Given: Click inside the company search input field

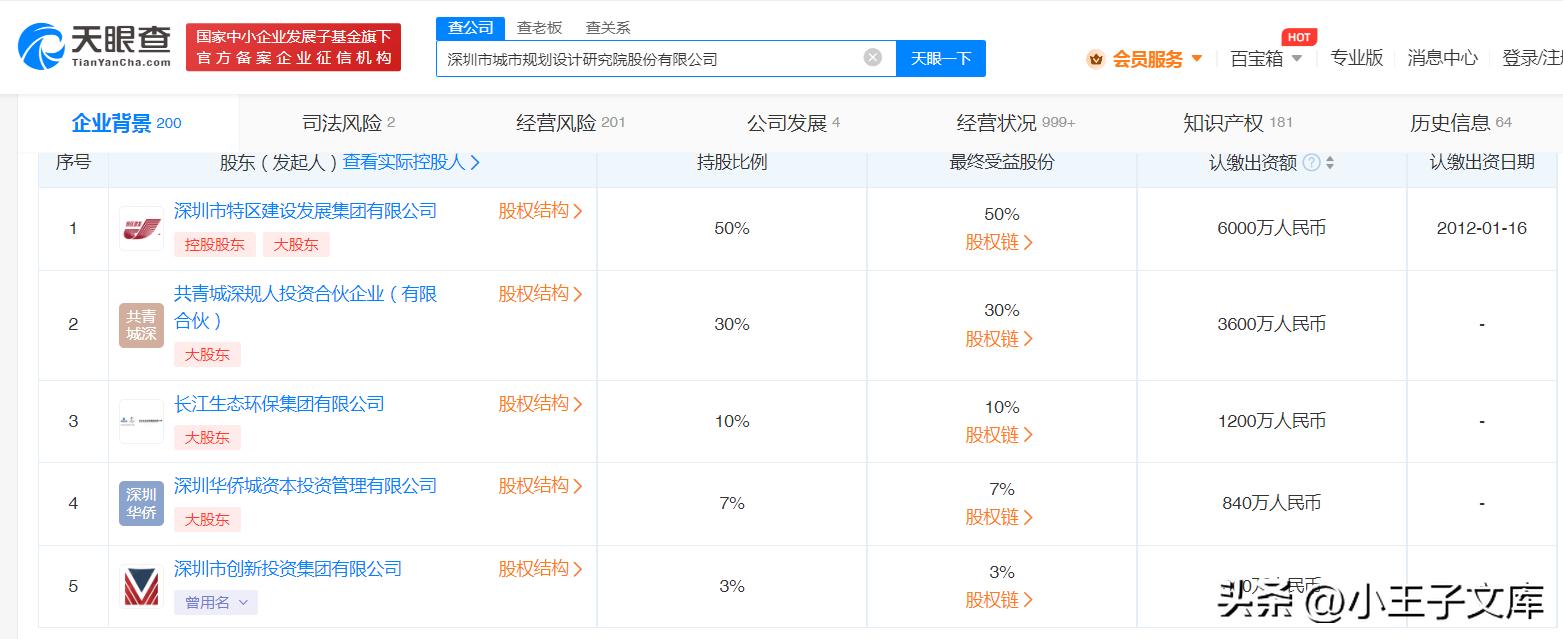Looking at the screenshot, I should (650, 58).
